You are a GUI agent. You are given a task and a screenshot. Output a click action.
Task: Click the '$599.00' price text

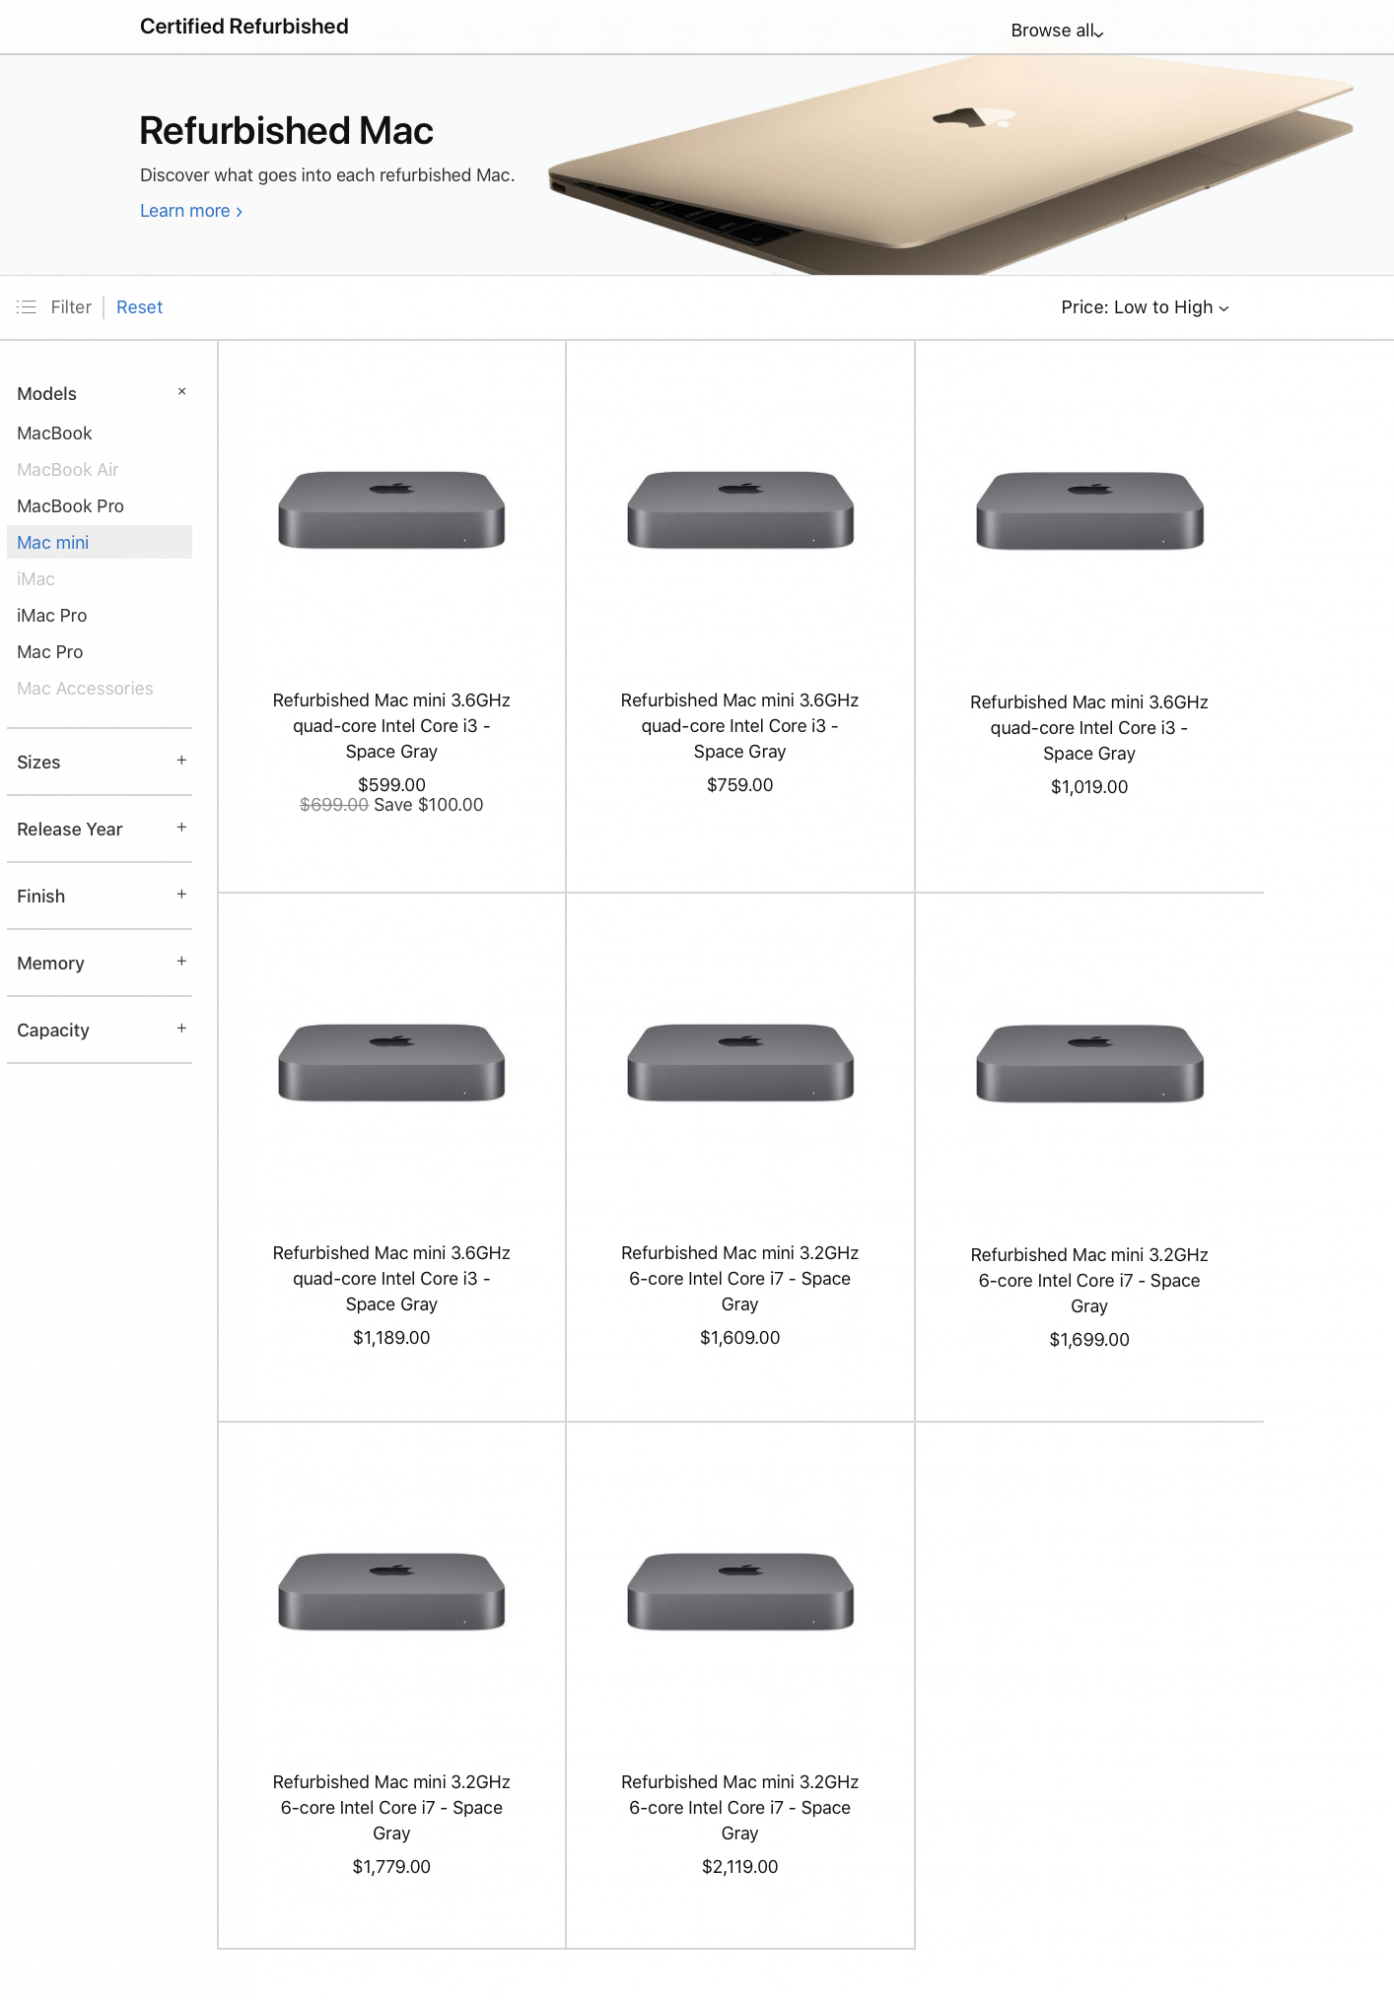(391, 785)
